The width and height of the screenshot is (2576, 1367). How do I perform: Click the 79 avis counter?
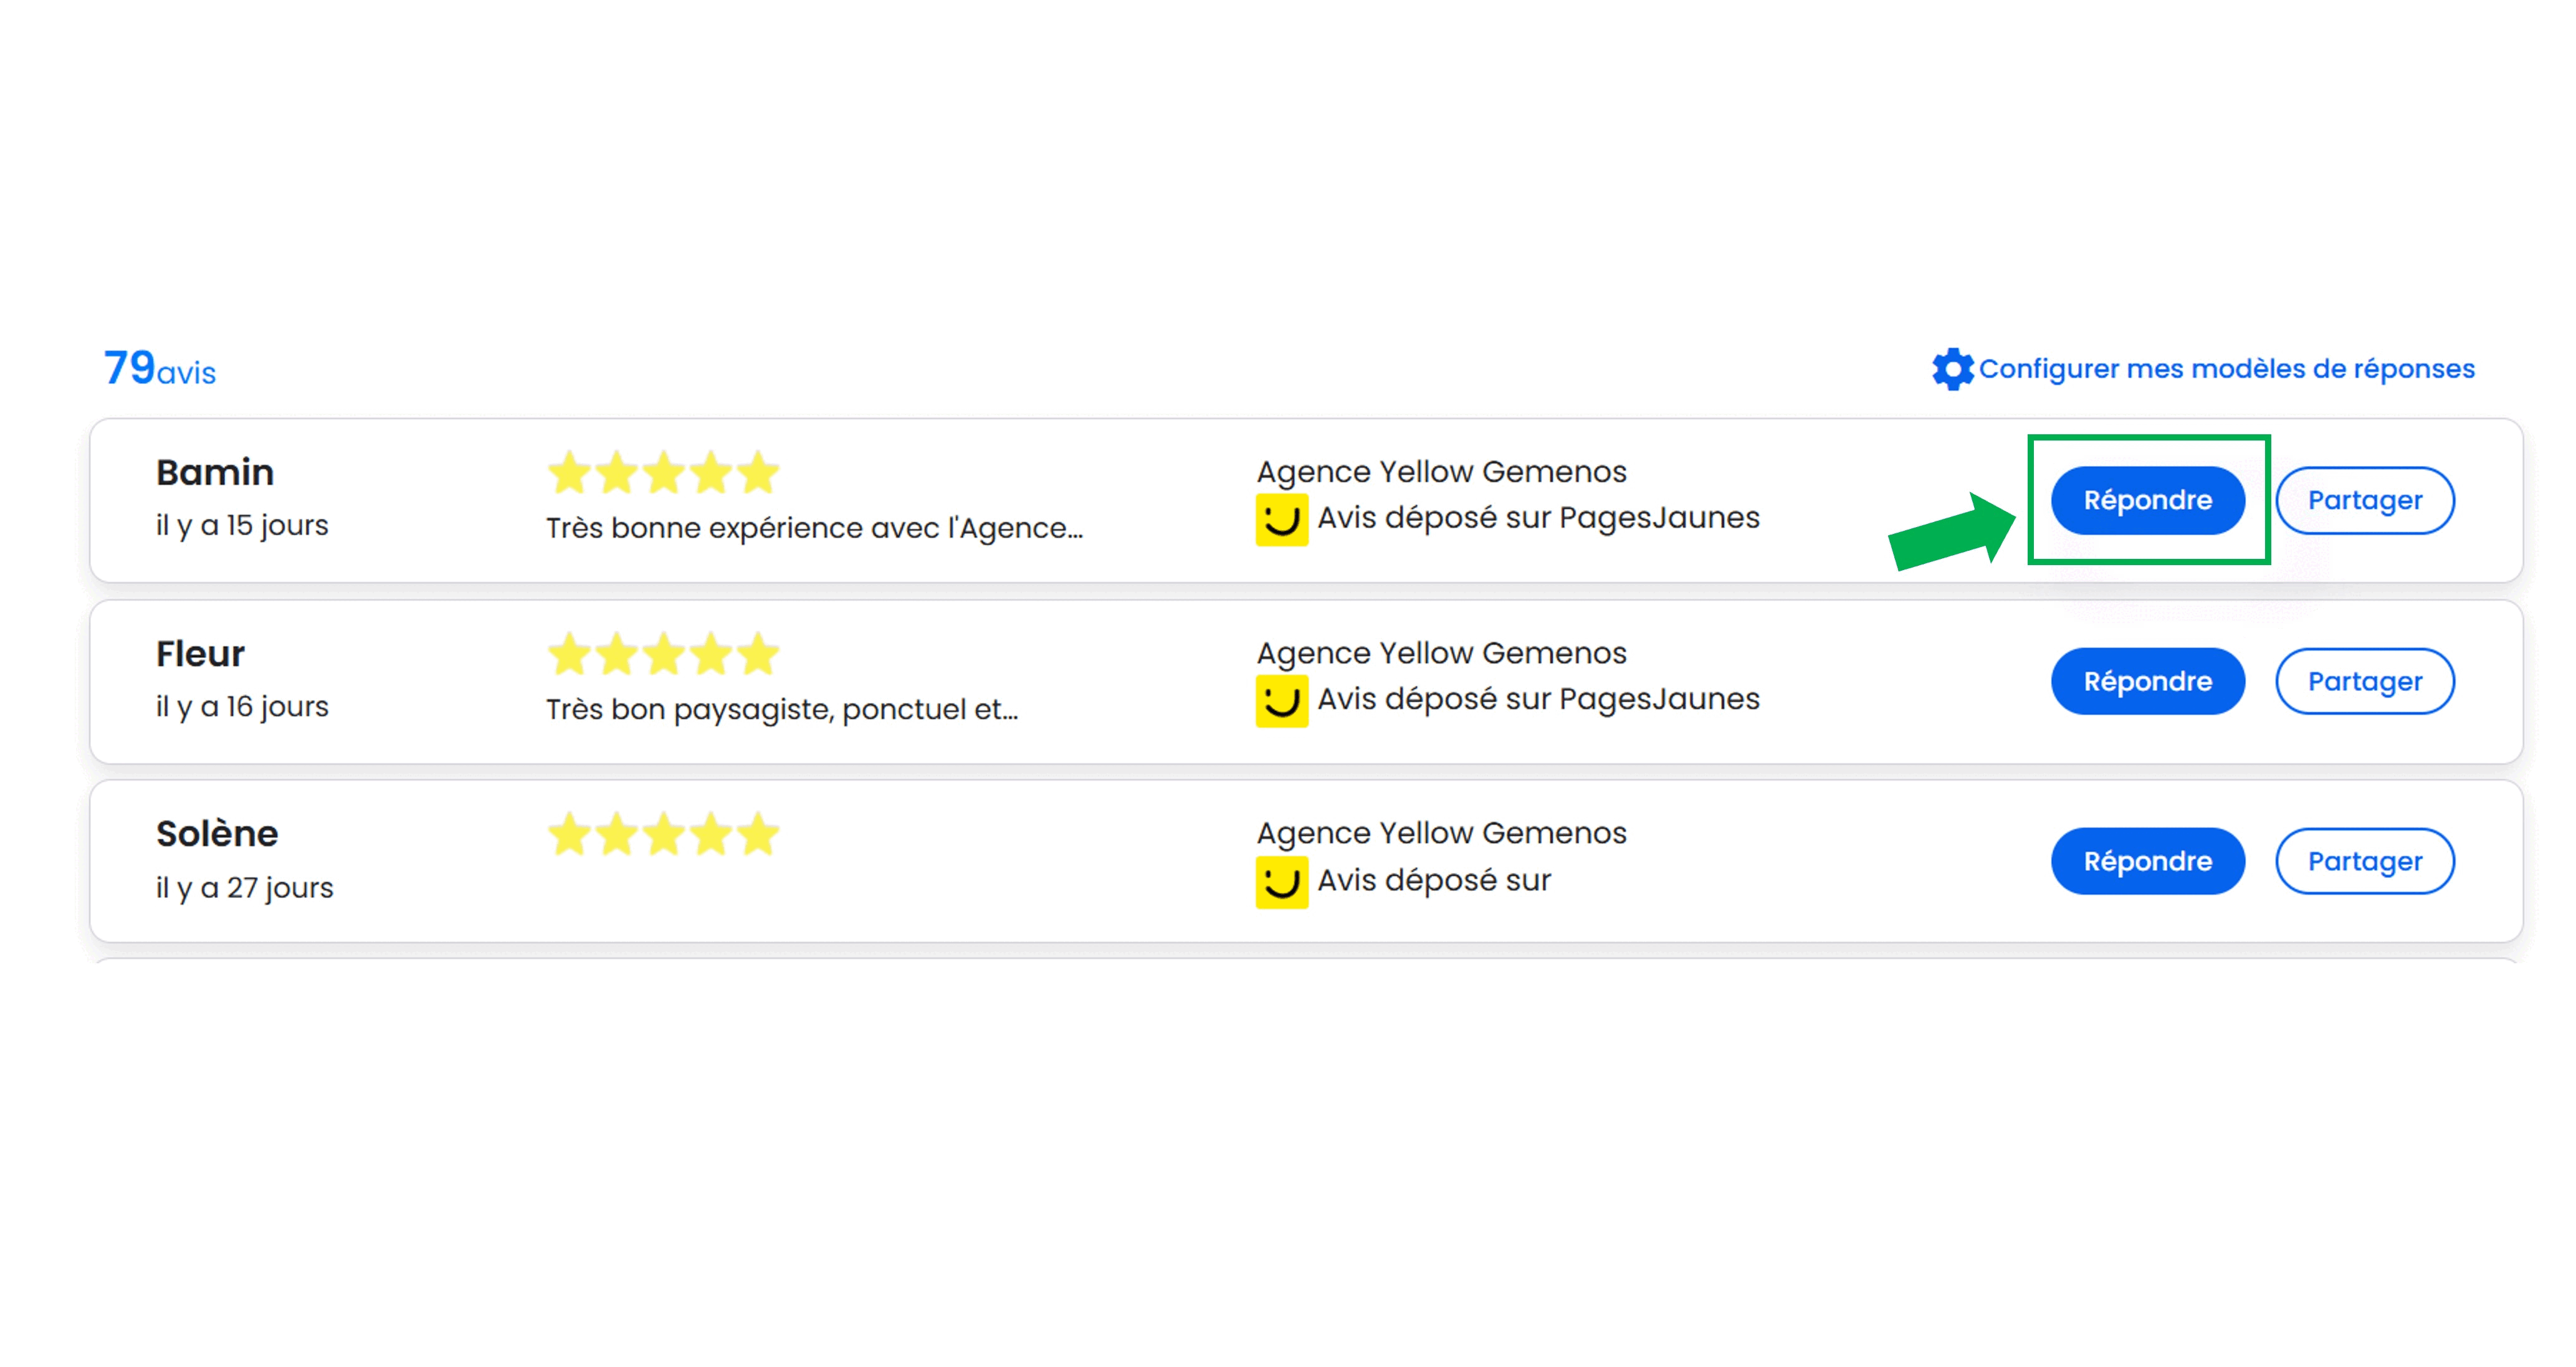(160, 369)
